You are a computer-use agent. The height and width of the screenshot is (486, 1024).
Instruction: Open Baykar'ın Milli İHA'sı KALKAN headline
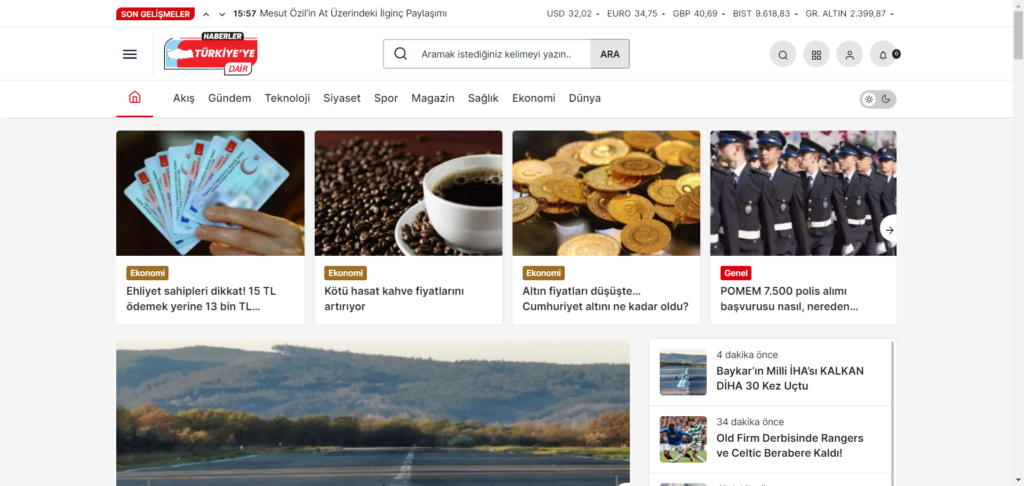[790, 378]
